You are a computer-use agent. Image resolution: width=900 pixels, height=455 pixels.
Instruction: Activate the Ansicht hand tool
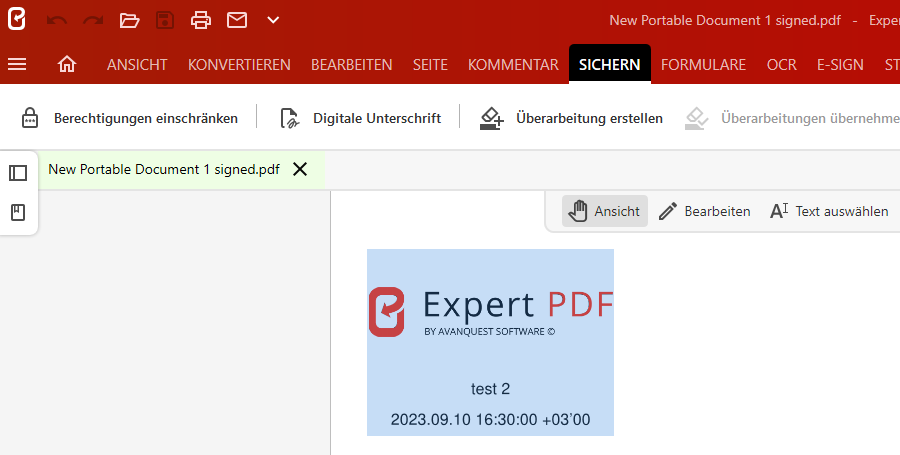click(604, 211)
